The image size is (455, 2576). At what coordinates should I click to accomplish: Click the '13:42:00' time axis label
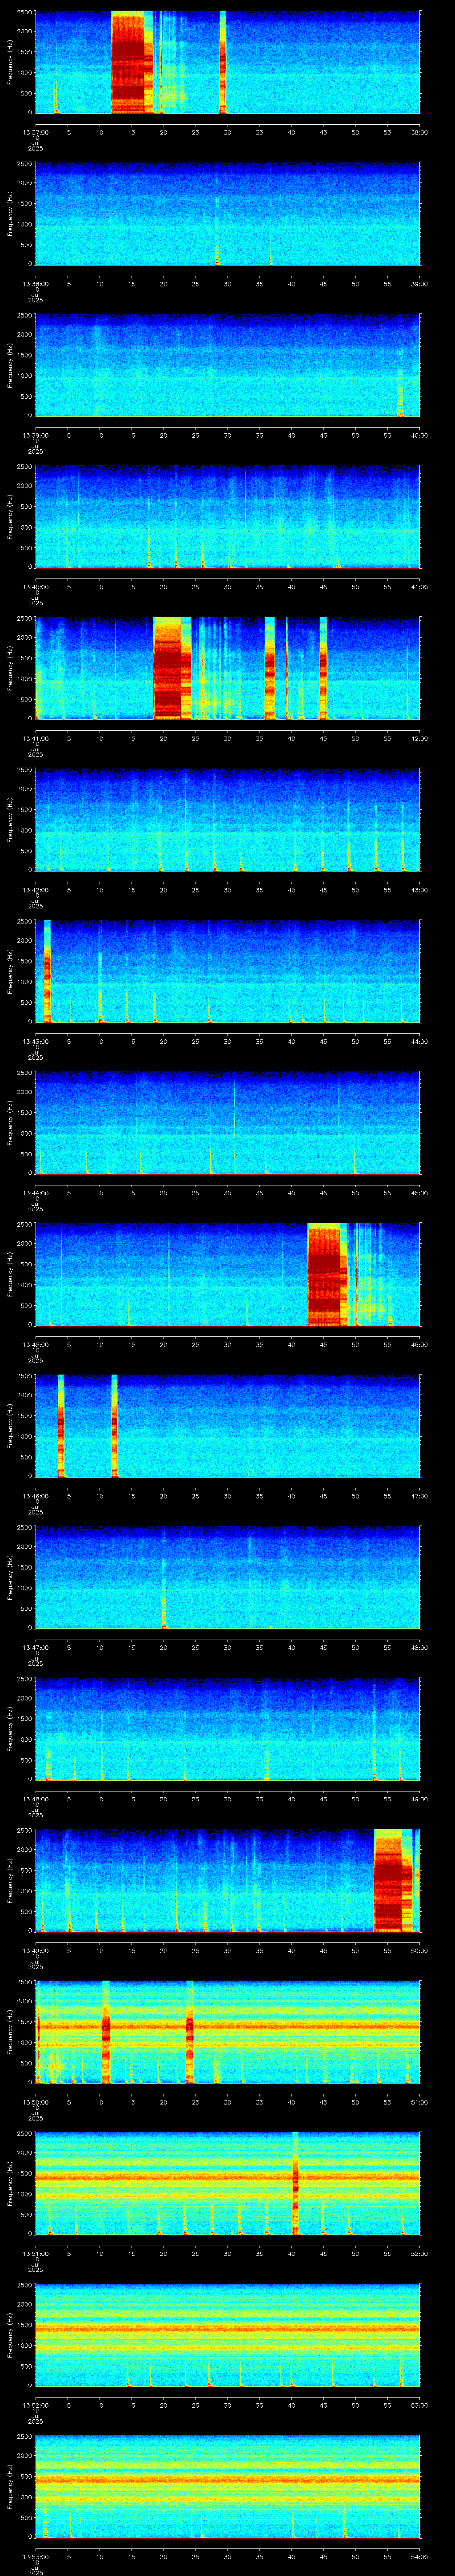[x=35, y=890]
